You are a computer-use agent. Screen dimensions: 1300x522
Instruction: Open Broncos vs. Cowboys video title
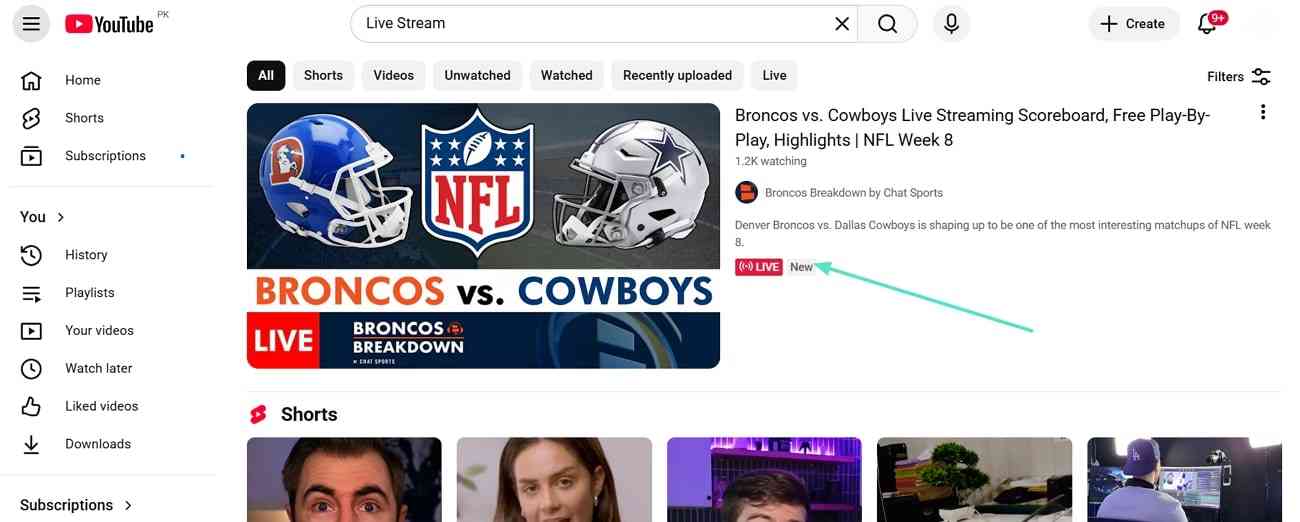coord(972,127)
